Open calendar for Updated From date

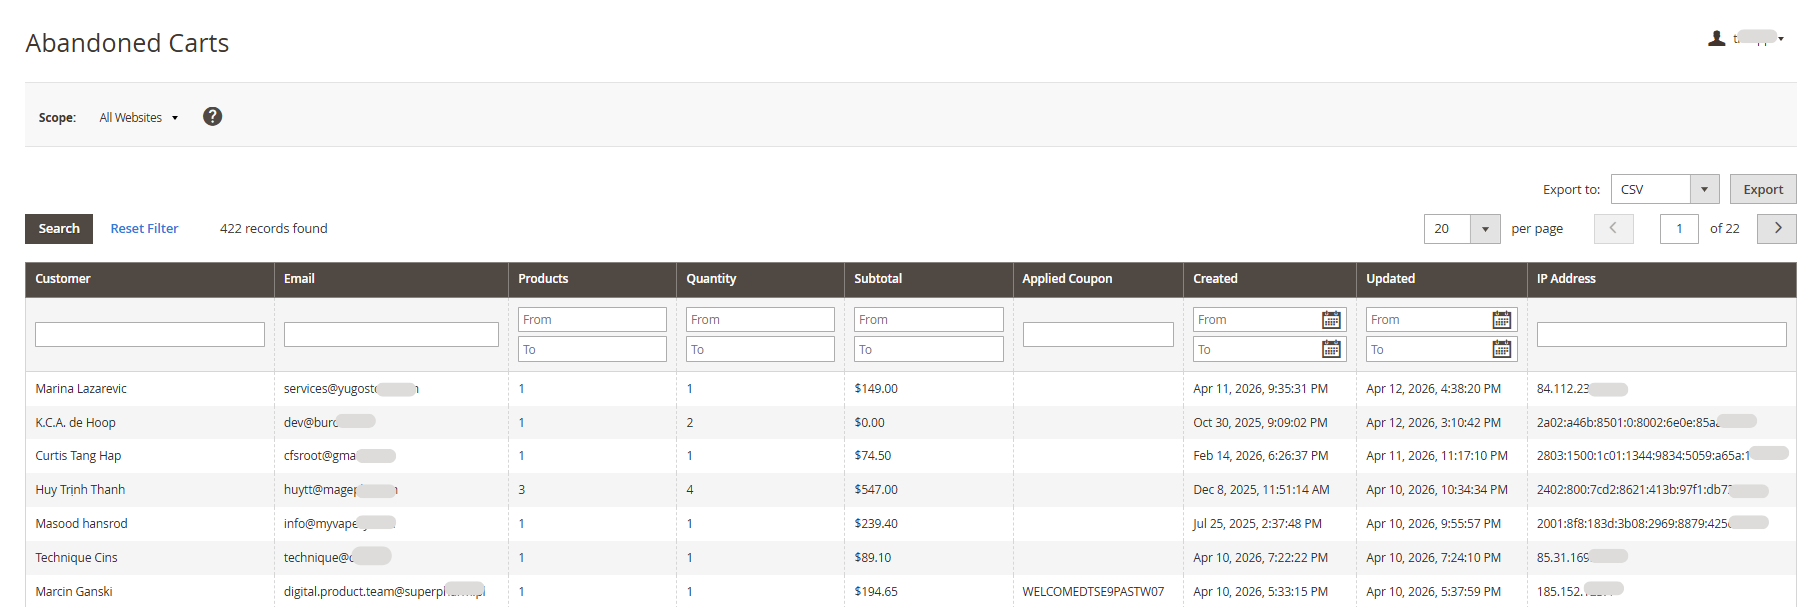[x=1502, y=320]
